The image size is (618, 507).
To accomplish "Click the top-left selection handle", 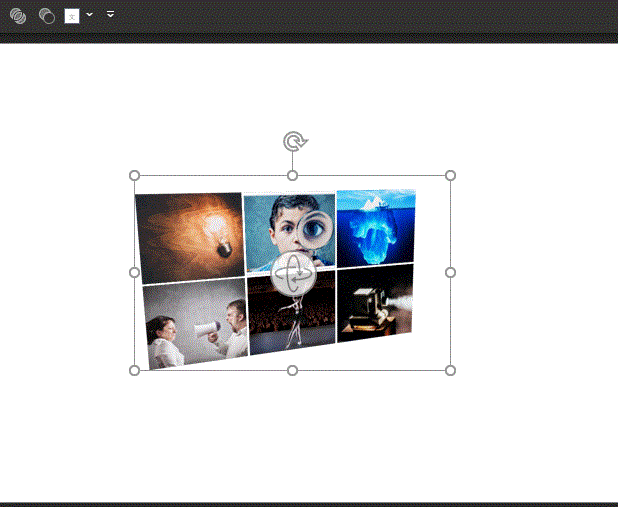I will point(134,175).
